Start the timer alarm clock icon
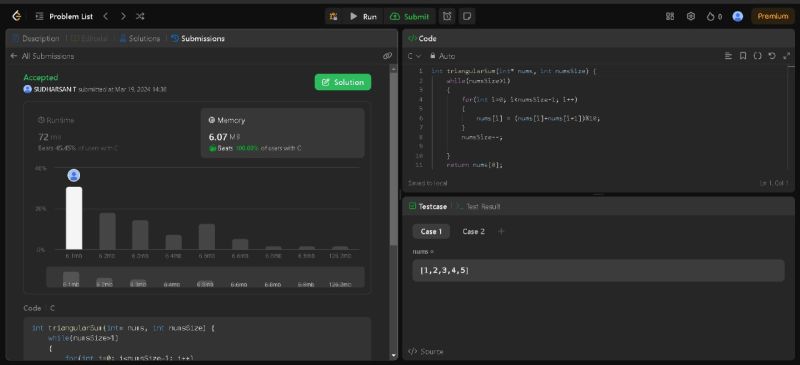The height and width of the screenshot is (365, 800). (x=447, y=16)
